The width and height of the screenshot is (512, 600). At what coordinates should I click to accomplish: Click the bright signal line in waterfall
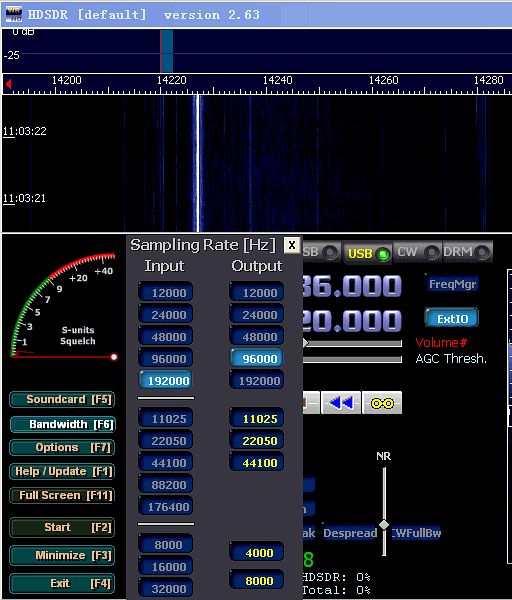coord(198,164)
